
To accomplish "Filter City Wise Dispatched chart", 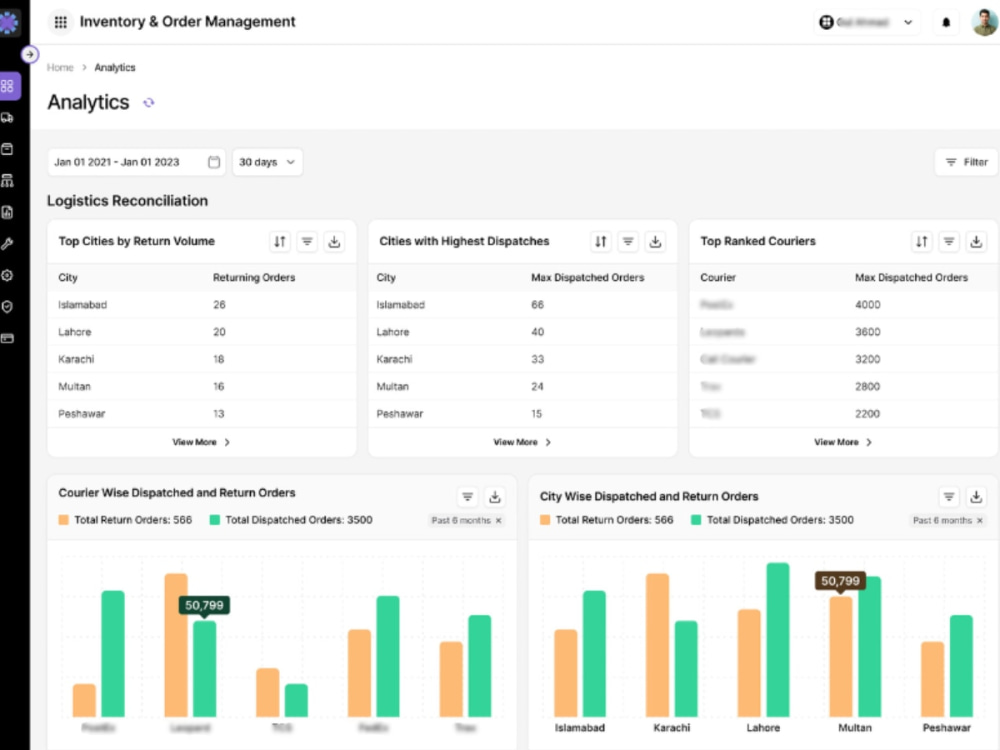I will pyautogui.click(x=949, y=497).
